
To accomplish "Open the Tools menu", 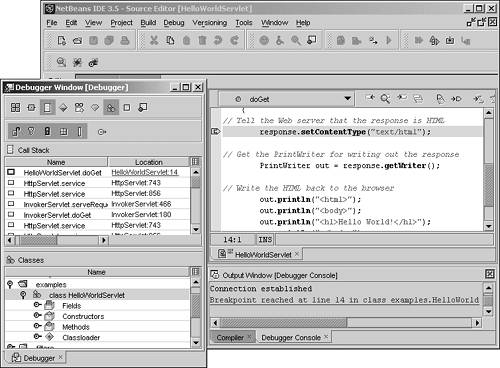I will point(244,23).
